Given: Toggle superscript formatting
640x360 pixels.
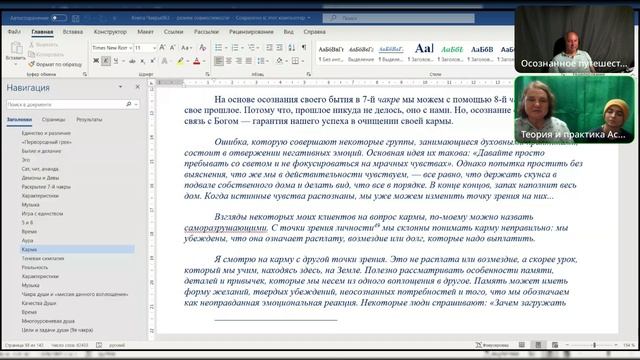Looking at the screenshot, I should pos(153,61).
